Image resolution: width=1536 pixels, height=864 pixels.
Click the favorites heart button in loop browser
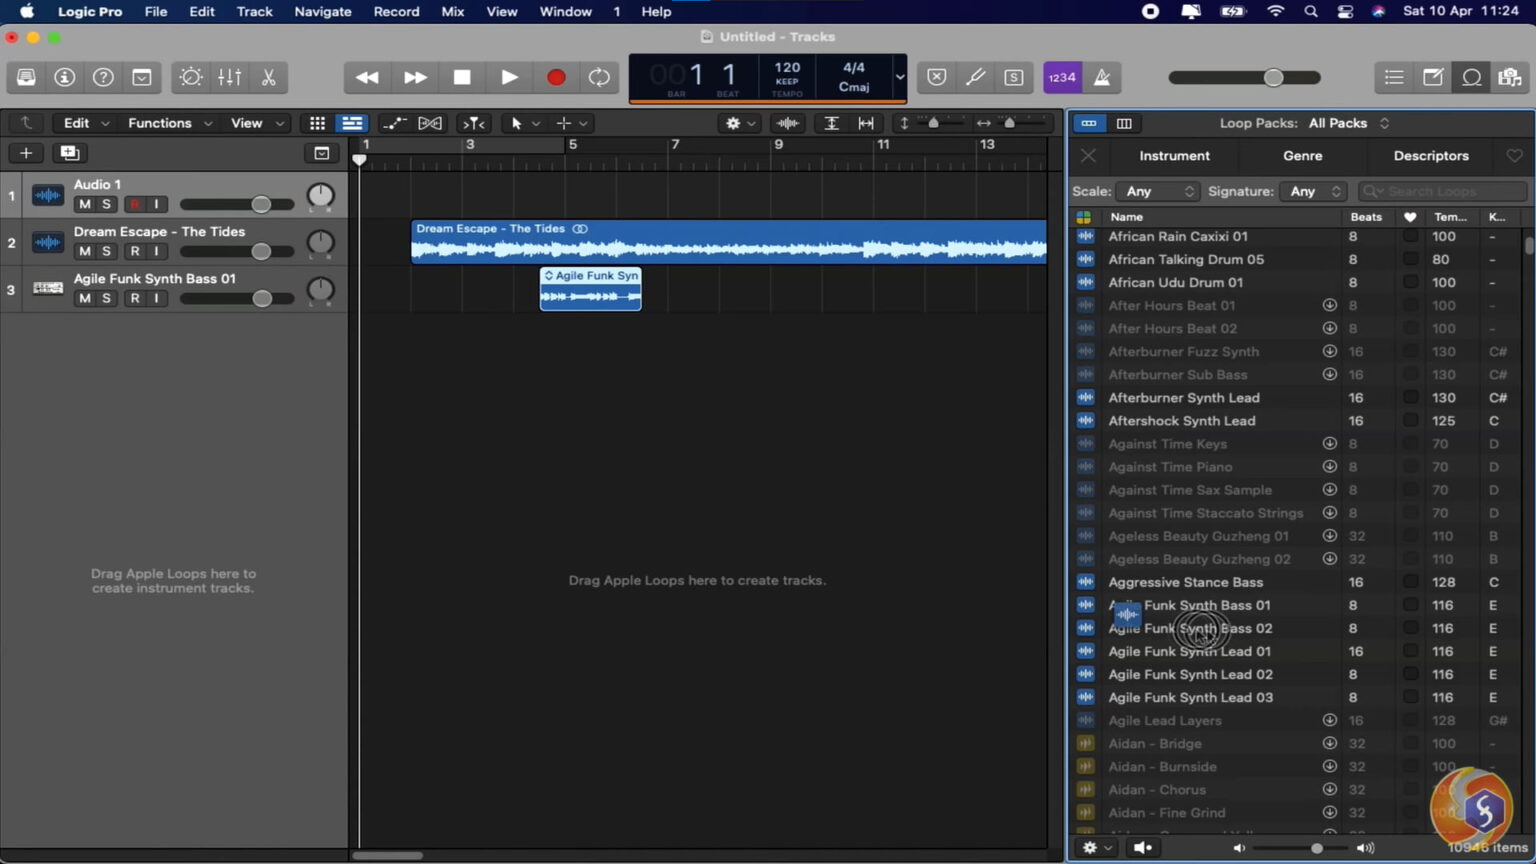pyautogui.click(x=1514, y=156)
